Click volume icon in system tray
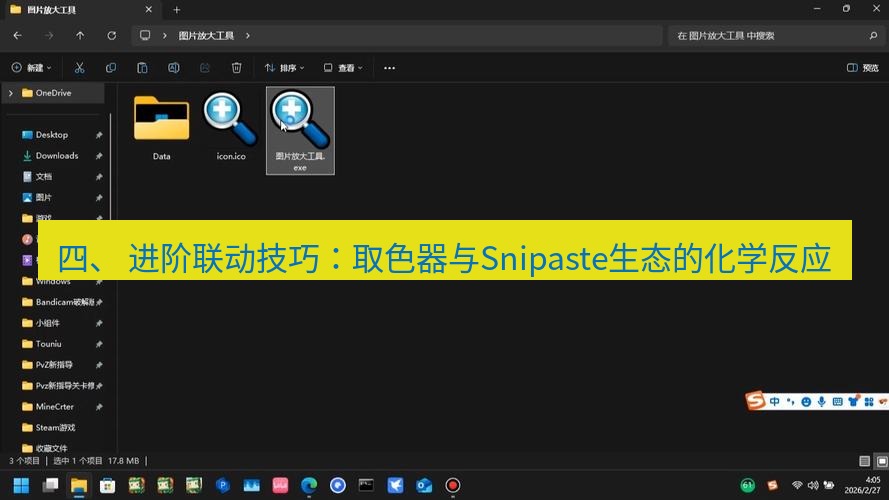 coord(812,485)
